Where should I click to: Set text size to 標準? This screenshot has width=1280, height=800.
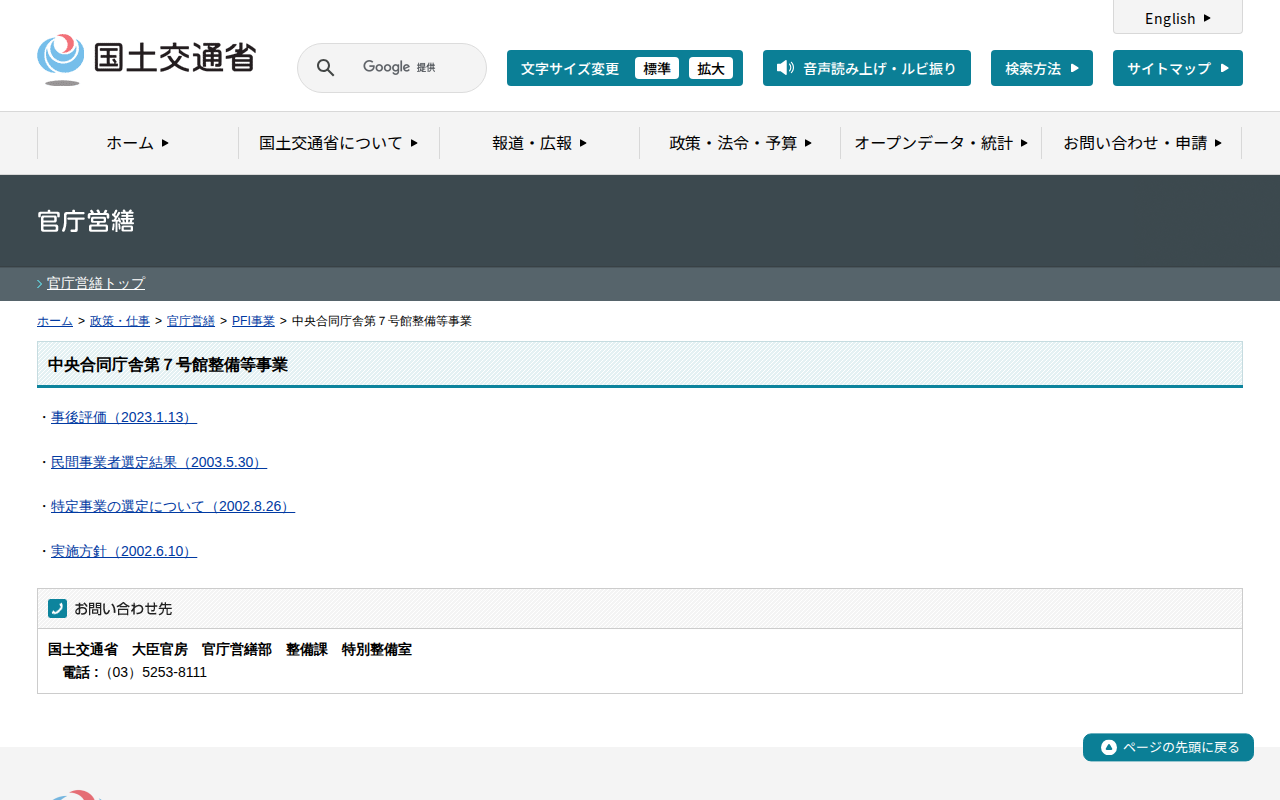click(656, 68)
